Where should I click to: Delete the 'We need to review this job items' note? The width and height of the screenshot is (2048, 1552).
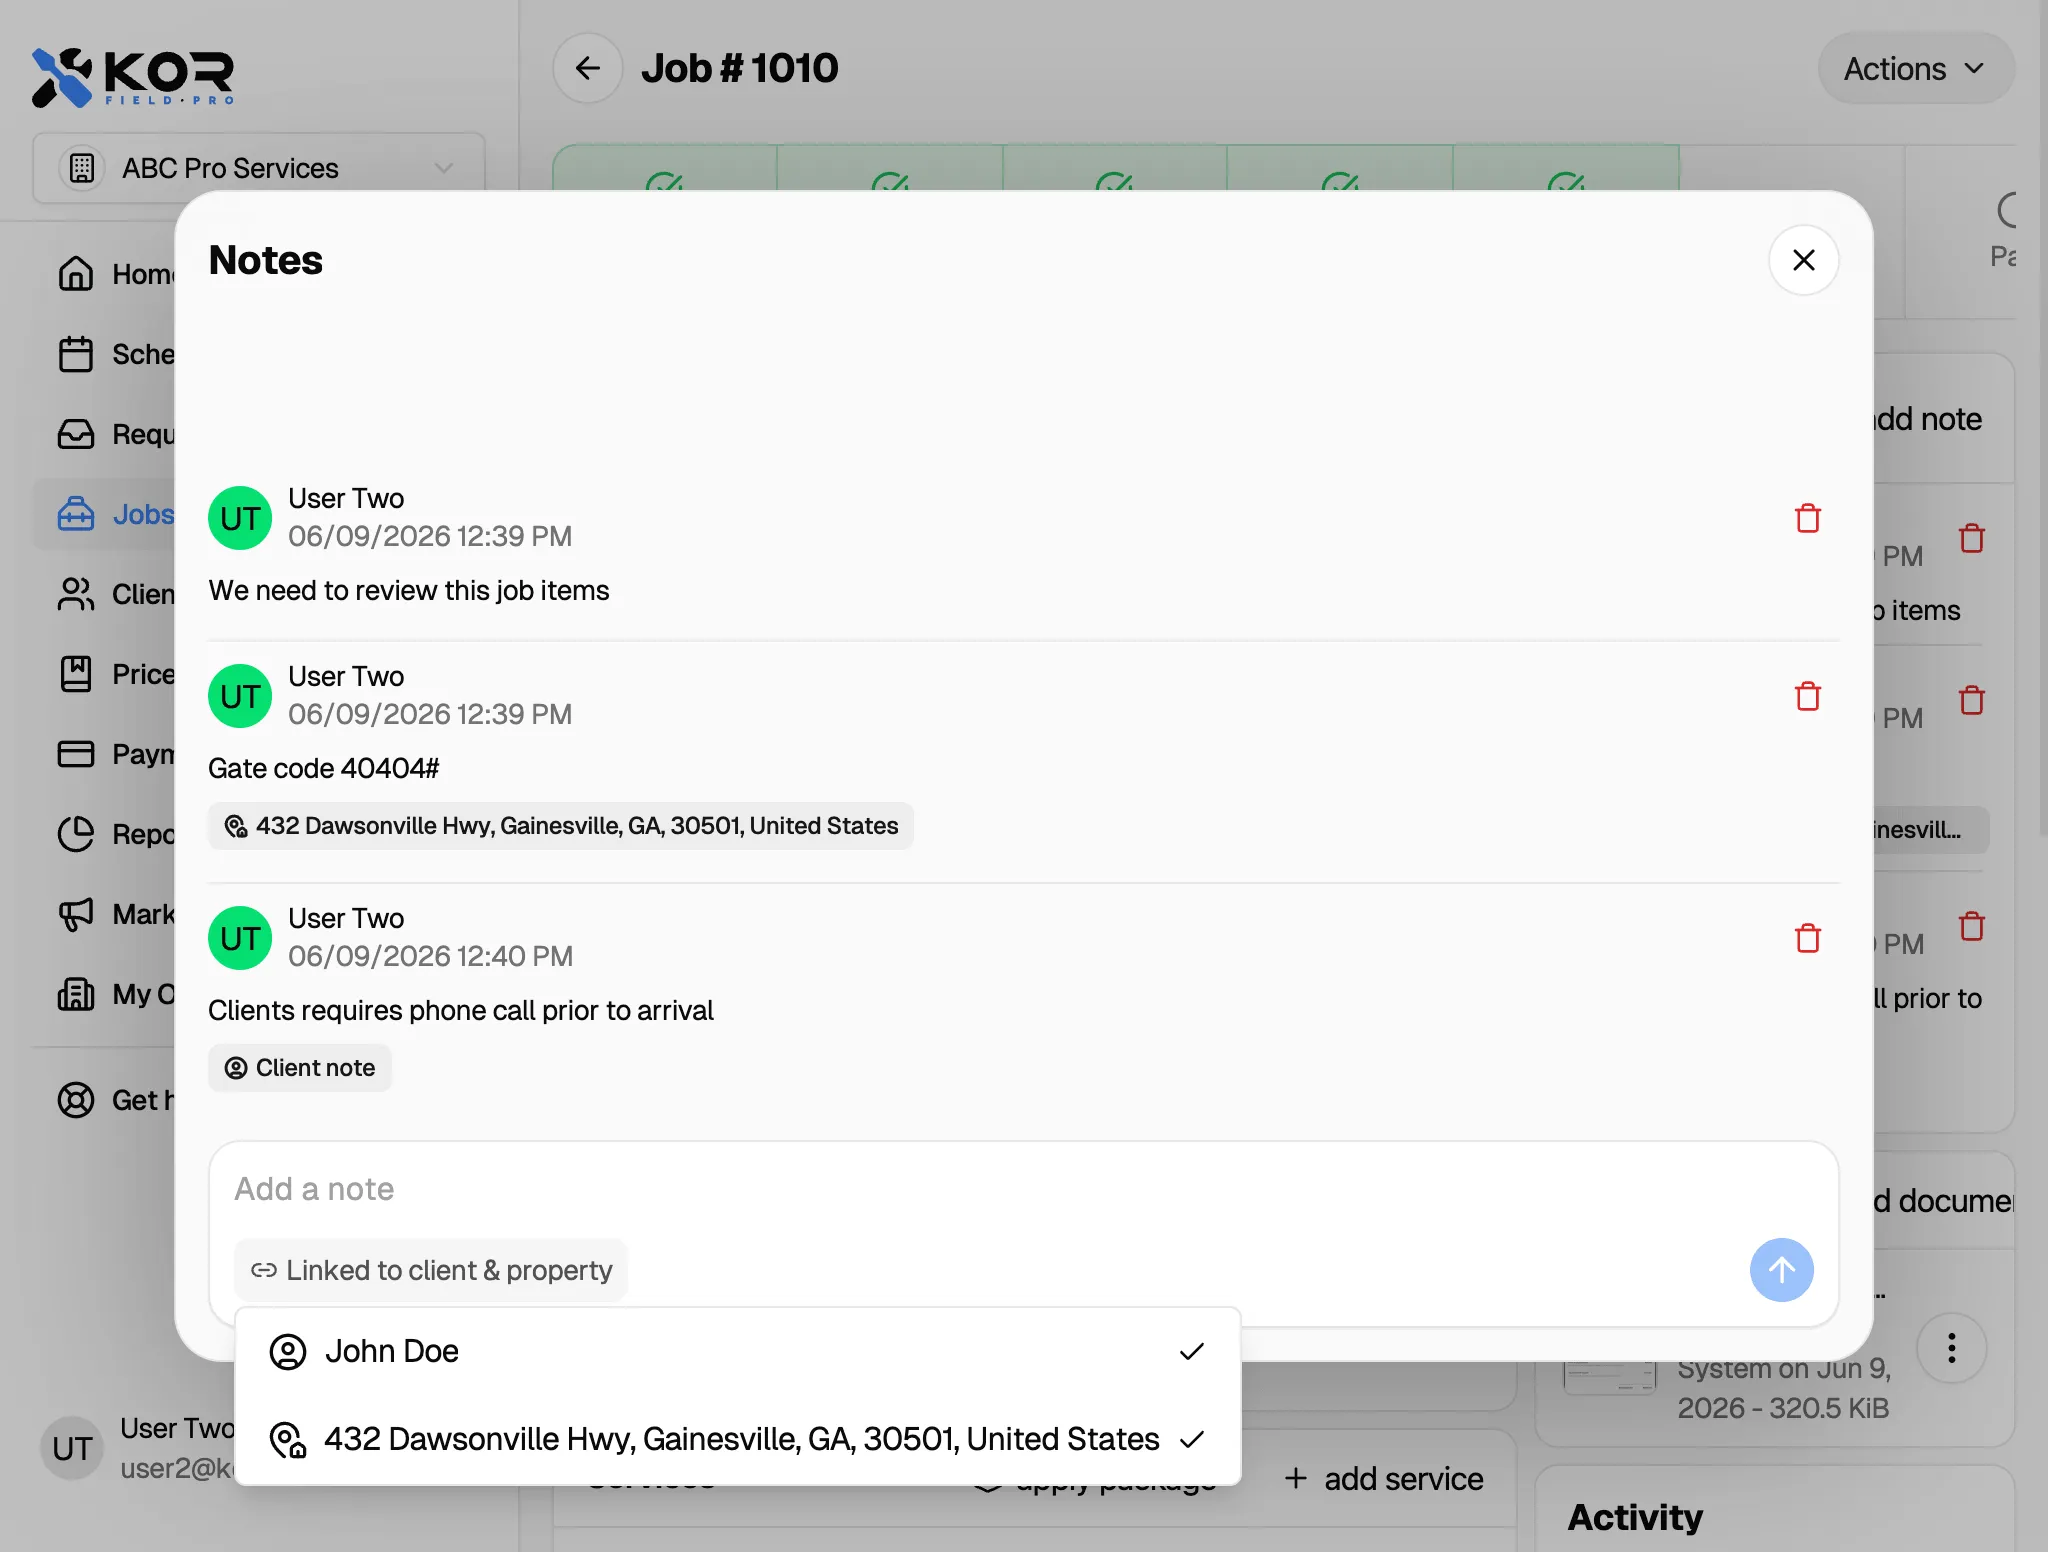pyautogui.click(x=1807, y=518)
